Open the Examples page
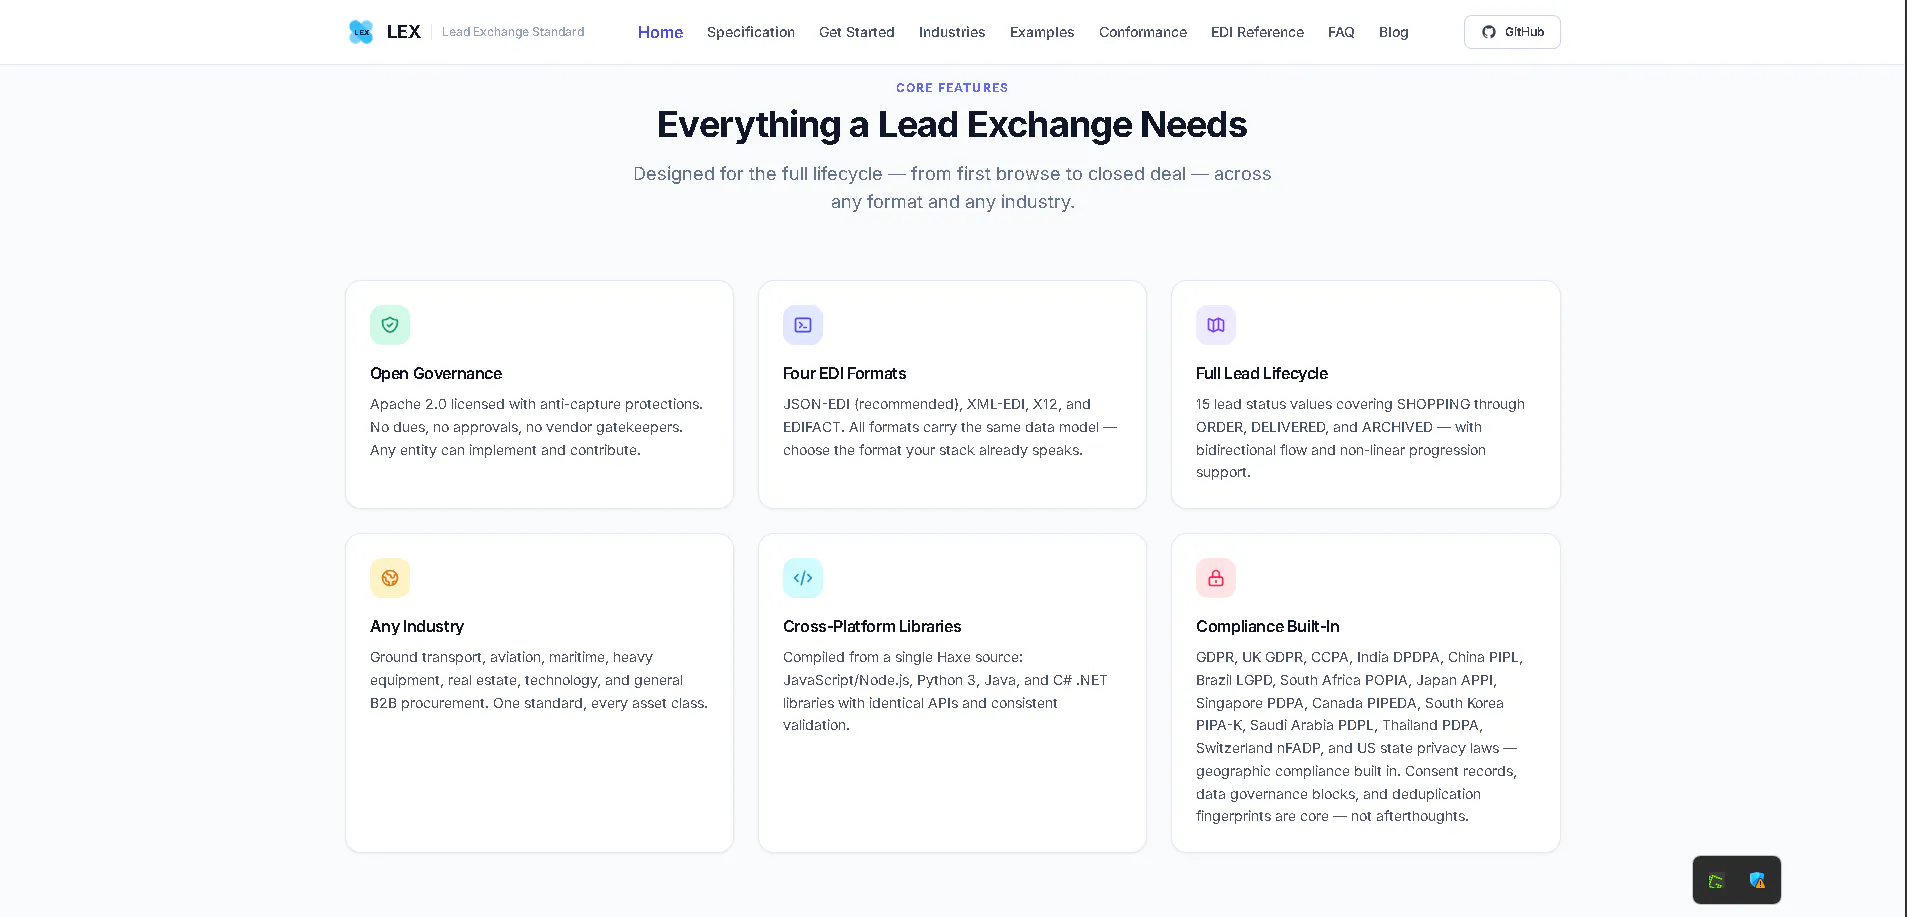 [x=1042, y=32]
